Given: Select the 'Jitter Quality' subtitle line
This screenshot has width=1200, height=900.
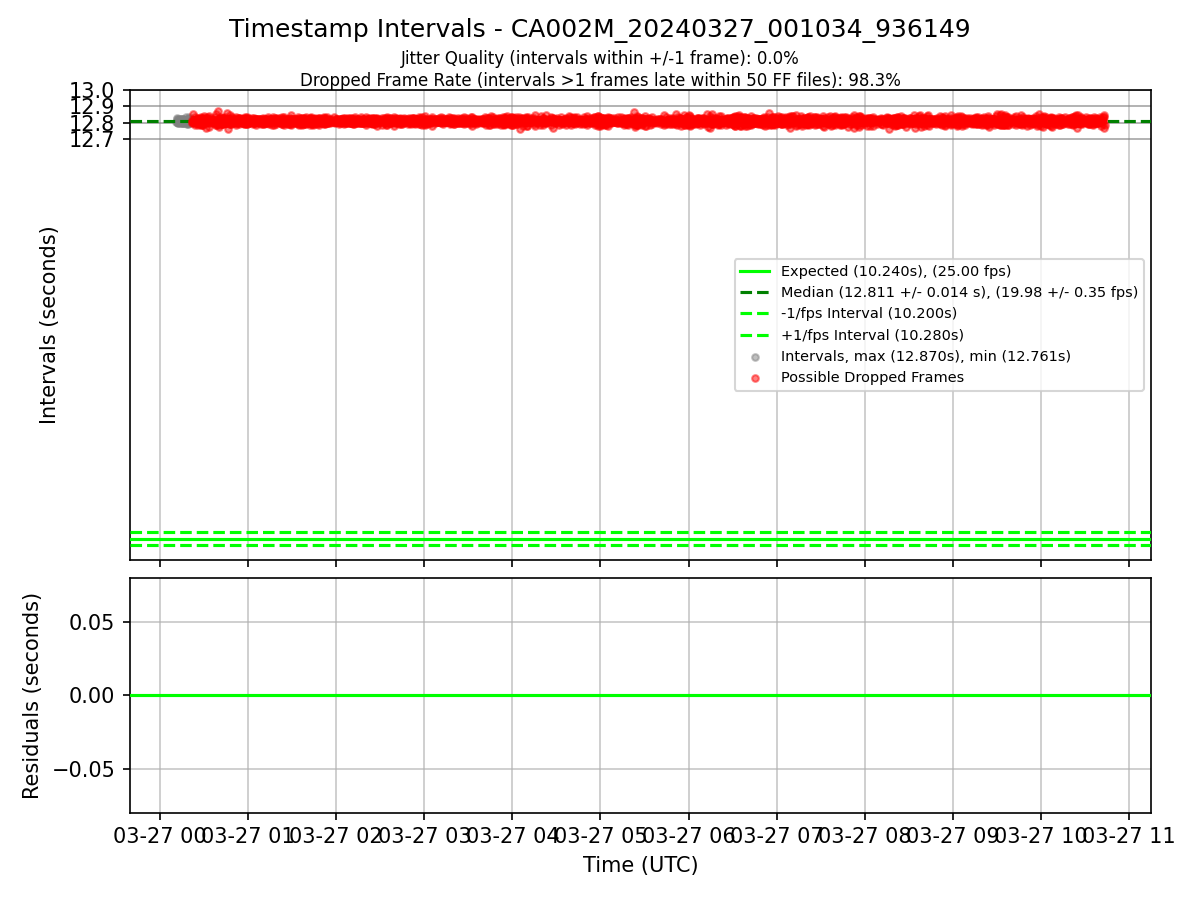Looking at the screenshot, I should pos(599,58).
